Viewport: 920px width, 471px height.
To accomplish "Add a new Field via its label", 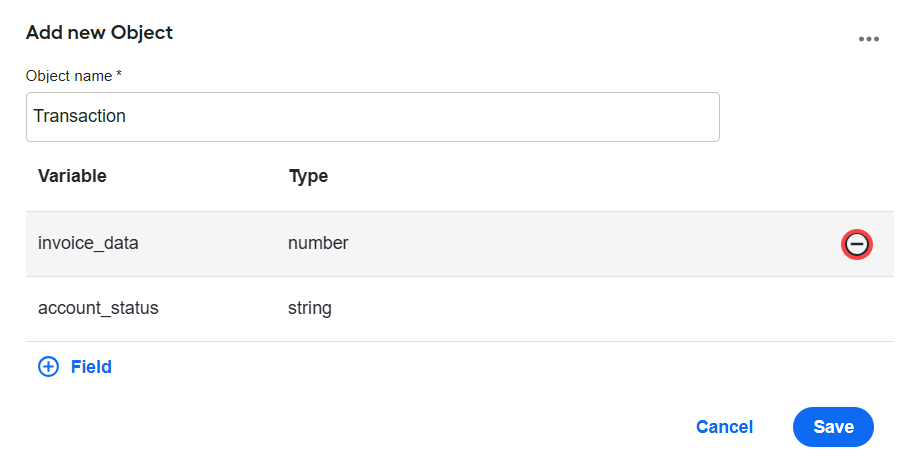I will tap(91, 367).
